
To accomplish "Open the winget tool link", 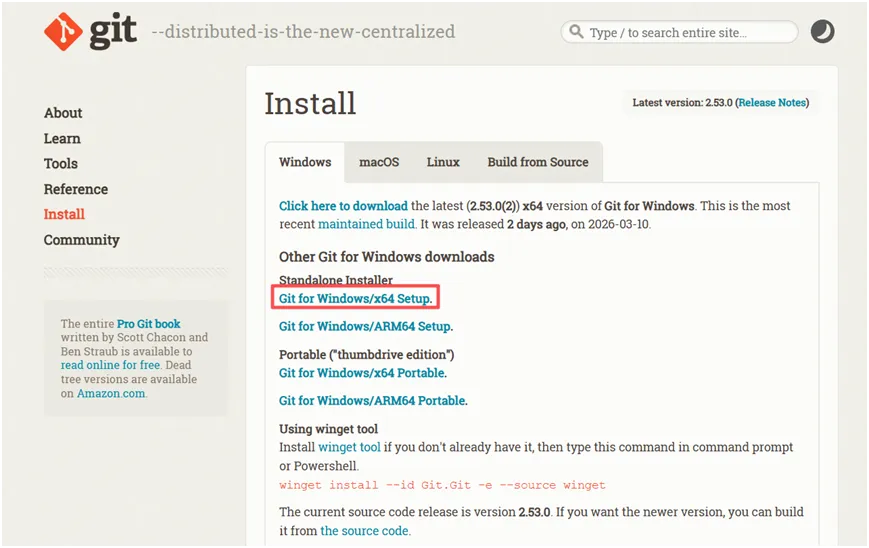I will 349,447.
